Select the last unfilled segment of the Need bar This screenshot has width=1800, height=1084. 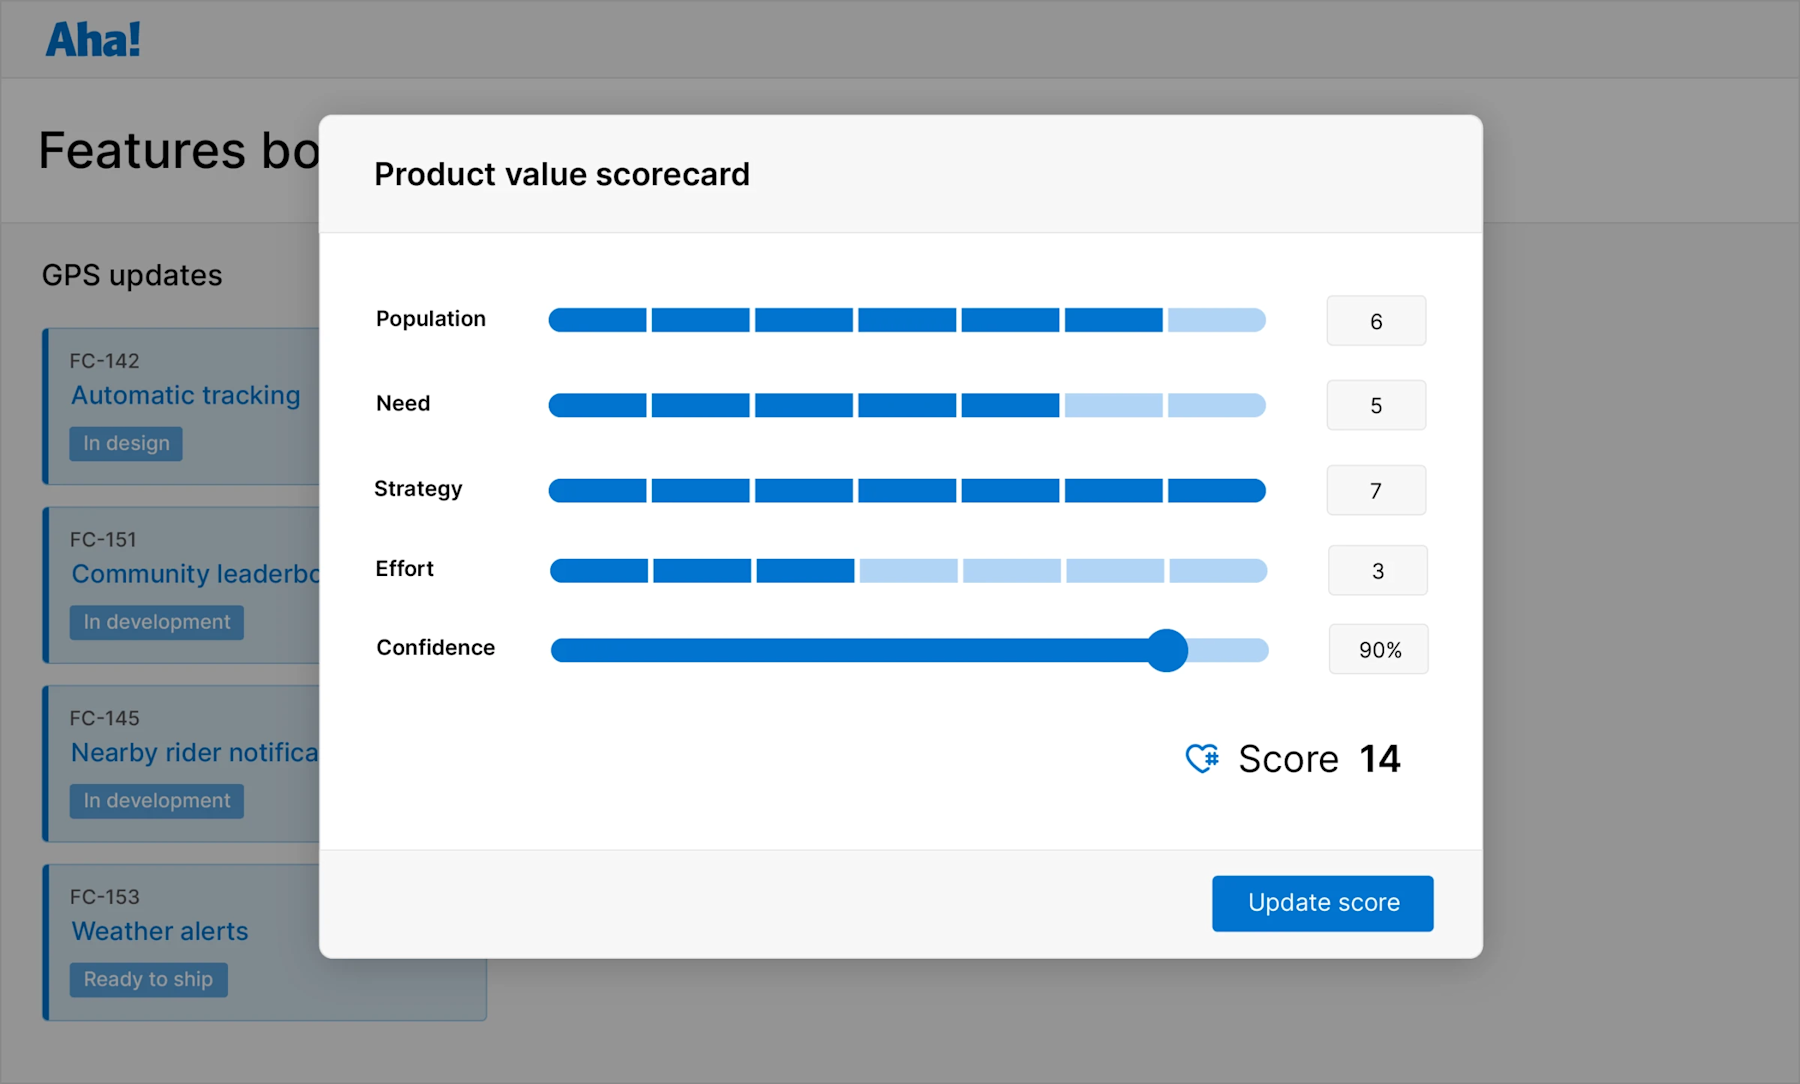point(1216,405)
